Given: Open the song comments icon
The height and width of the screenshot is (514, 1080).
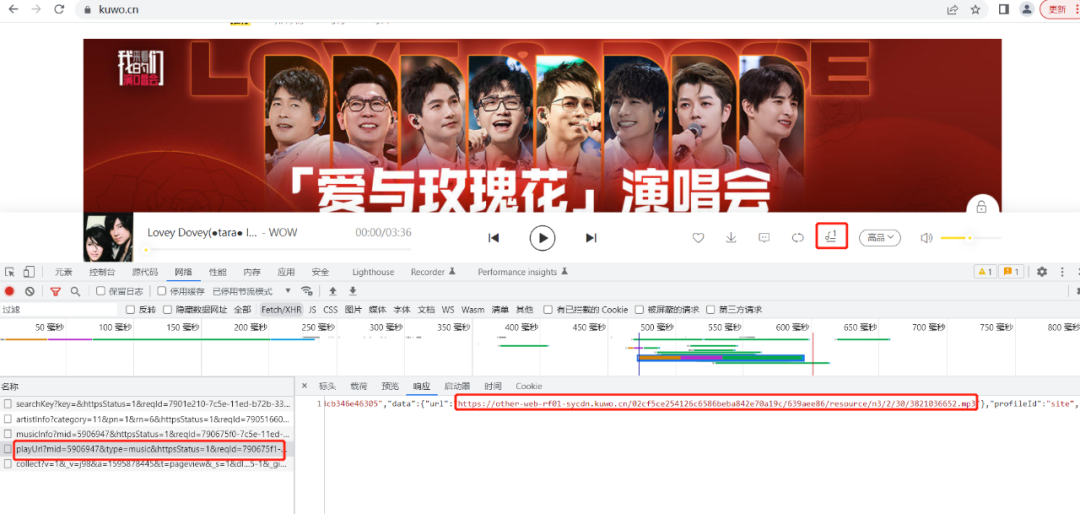Looking at the screenshot, I should (x=764, y=238).
